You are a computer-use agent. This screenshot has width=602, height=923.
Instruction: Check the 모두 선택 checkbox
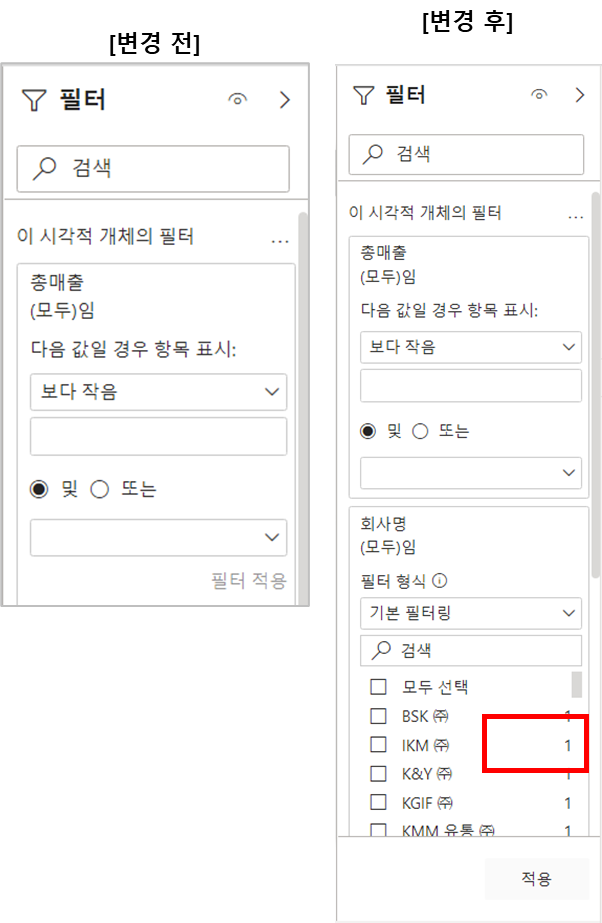[378, 686]
